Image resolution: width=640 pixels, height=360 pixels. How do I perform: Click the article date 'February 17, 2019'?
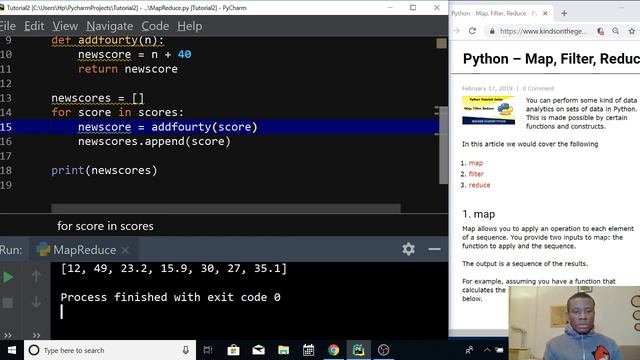(x=487, y=88)
